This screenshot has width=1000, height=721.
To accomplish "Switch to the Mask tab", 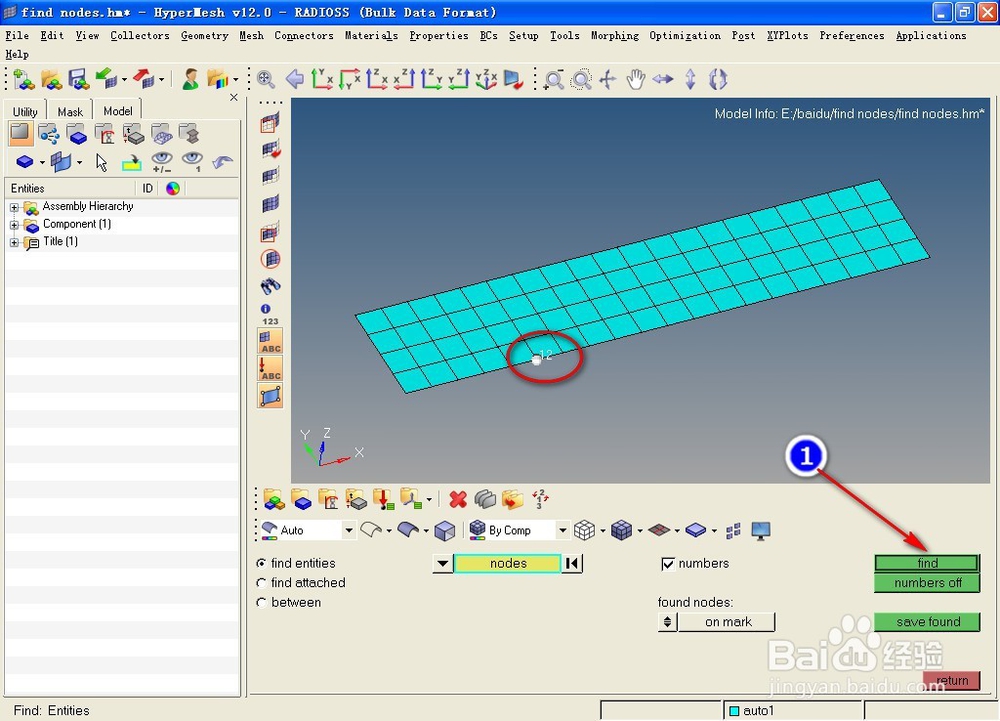I will (x=70, y=112).
